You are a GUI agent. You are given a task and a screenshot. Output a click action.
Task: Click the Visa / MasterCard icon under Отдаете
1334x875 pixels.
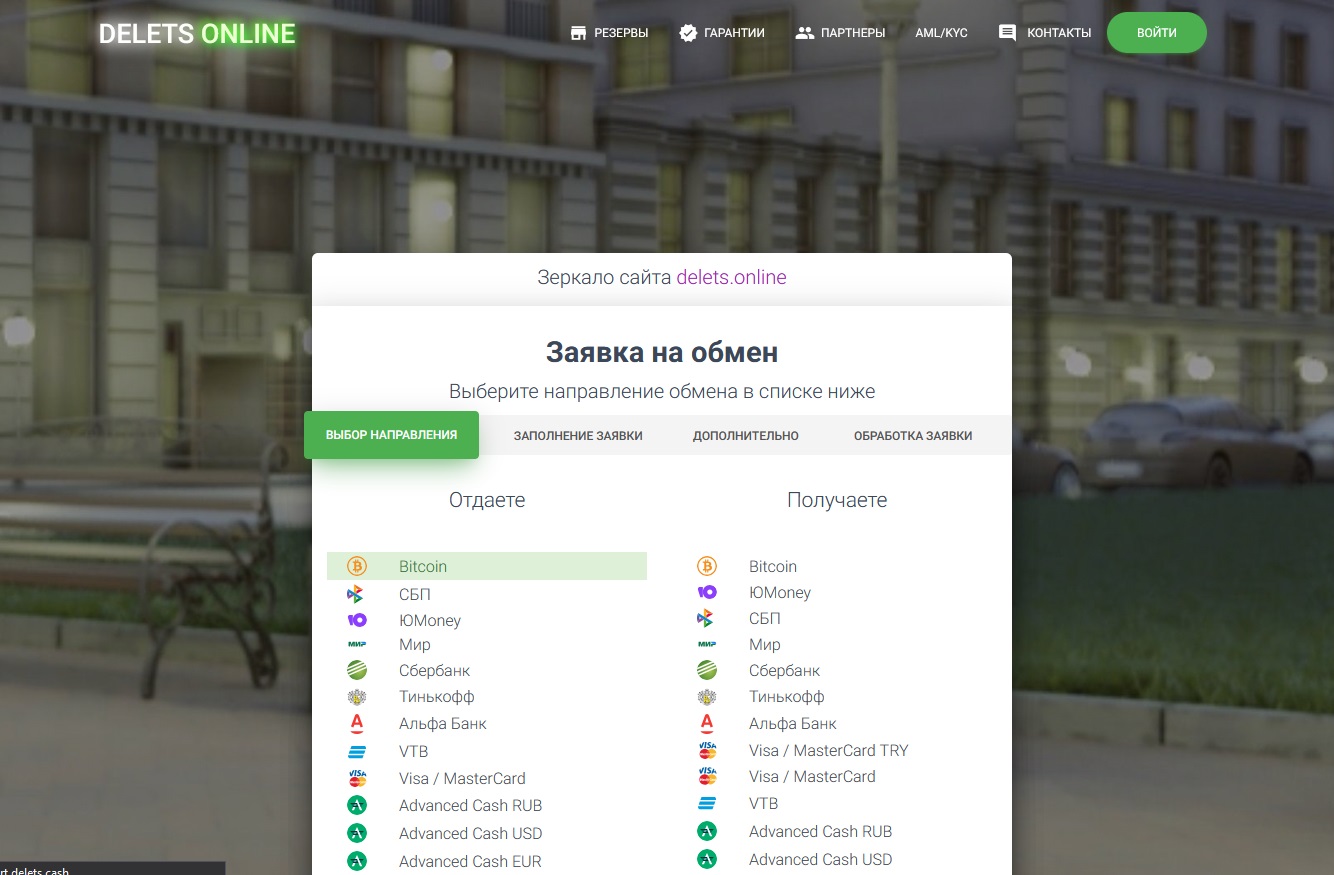click(x=357, y=778)
